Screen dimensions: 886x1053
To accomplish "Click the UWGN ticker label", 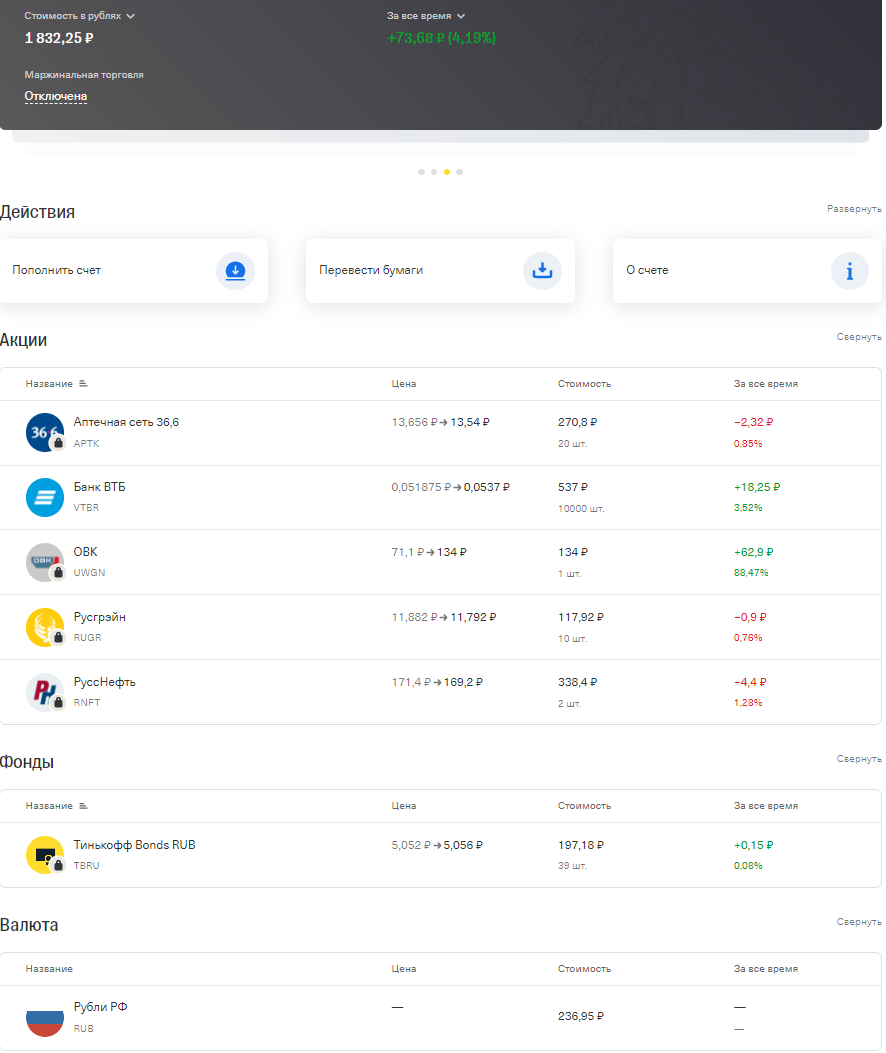I will [x=89, y=573].
